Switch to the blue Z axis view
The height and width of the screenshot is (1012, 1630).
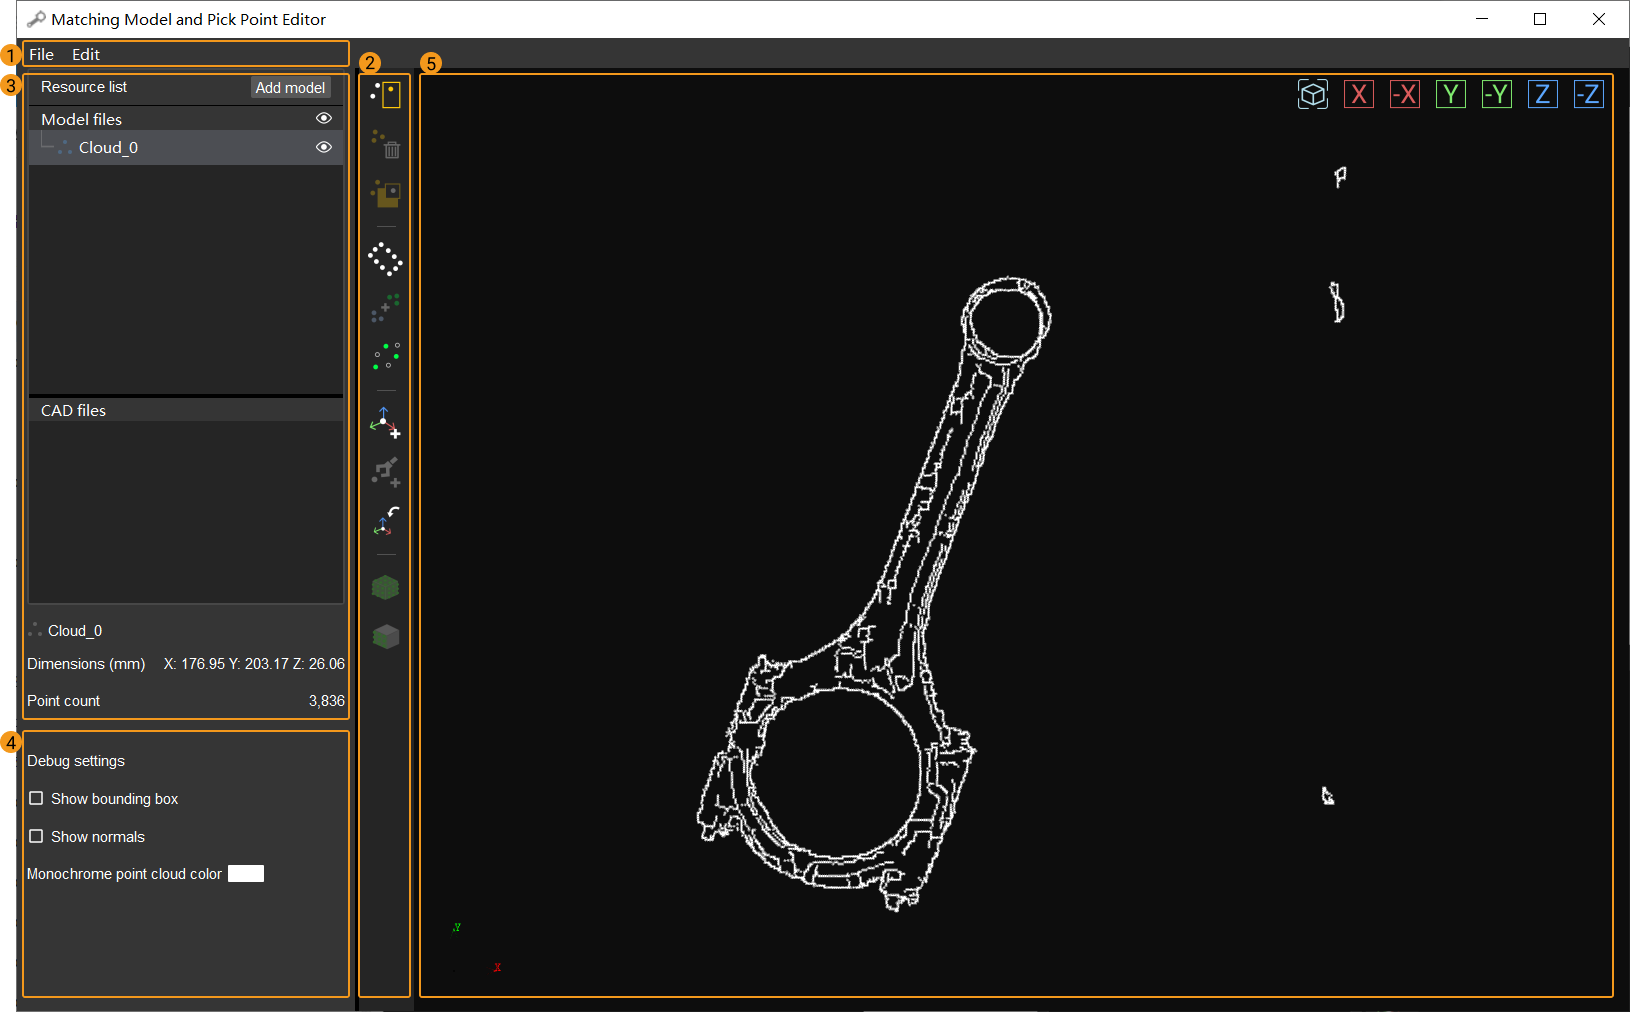click(1542, 94)
